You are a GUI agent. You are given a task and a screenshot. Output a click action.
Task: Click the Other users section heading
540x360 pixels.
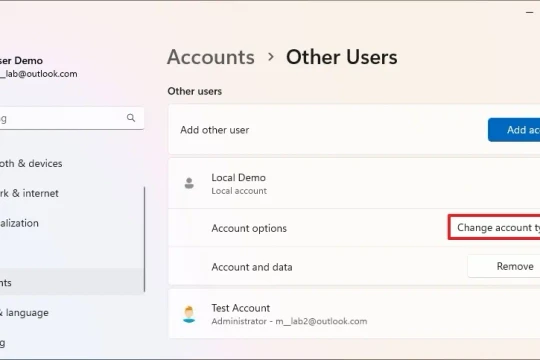pyautogui.click(x=195, y=91)
